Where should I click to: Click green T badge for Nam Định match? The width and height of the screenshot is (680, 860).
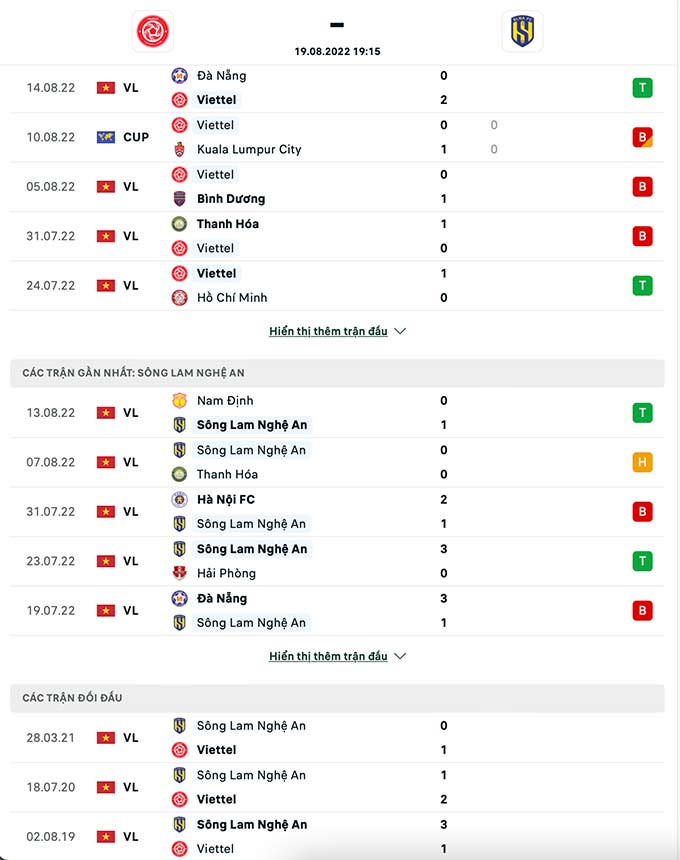[x=642, y=413]
